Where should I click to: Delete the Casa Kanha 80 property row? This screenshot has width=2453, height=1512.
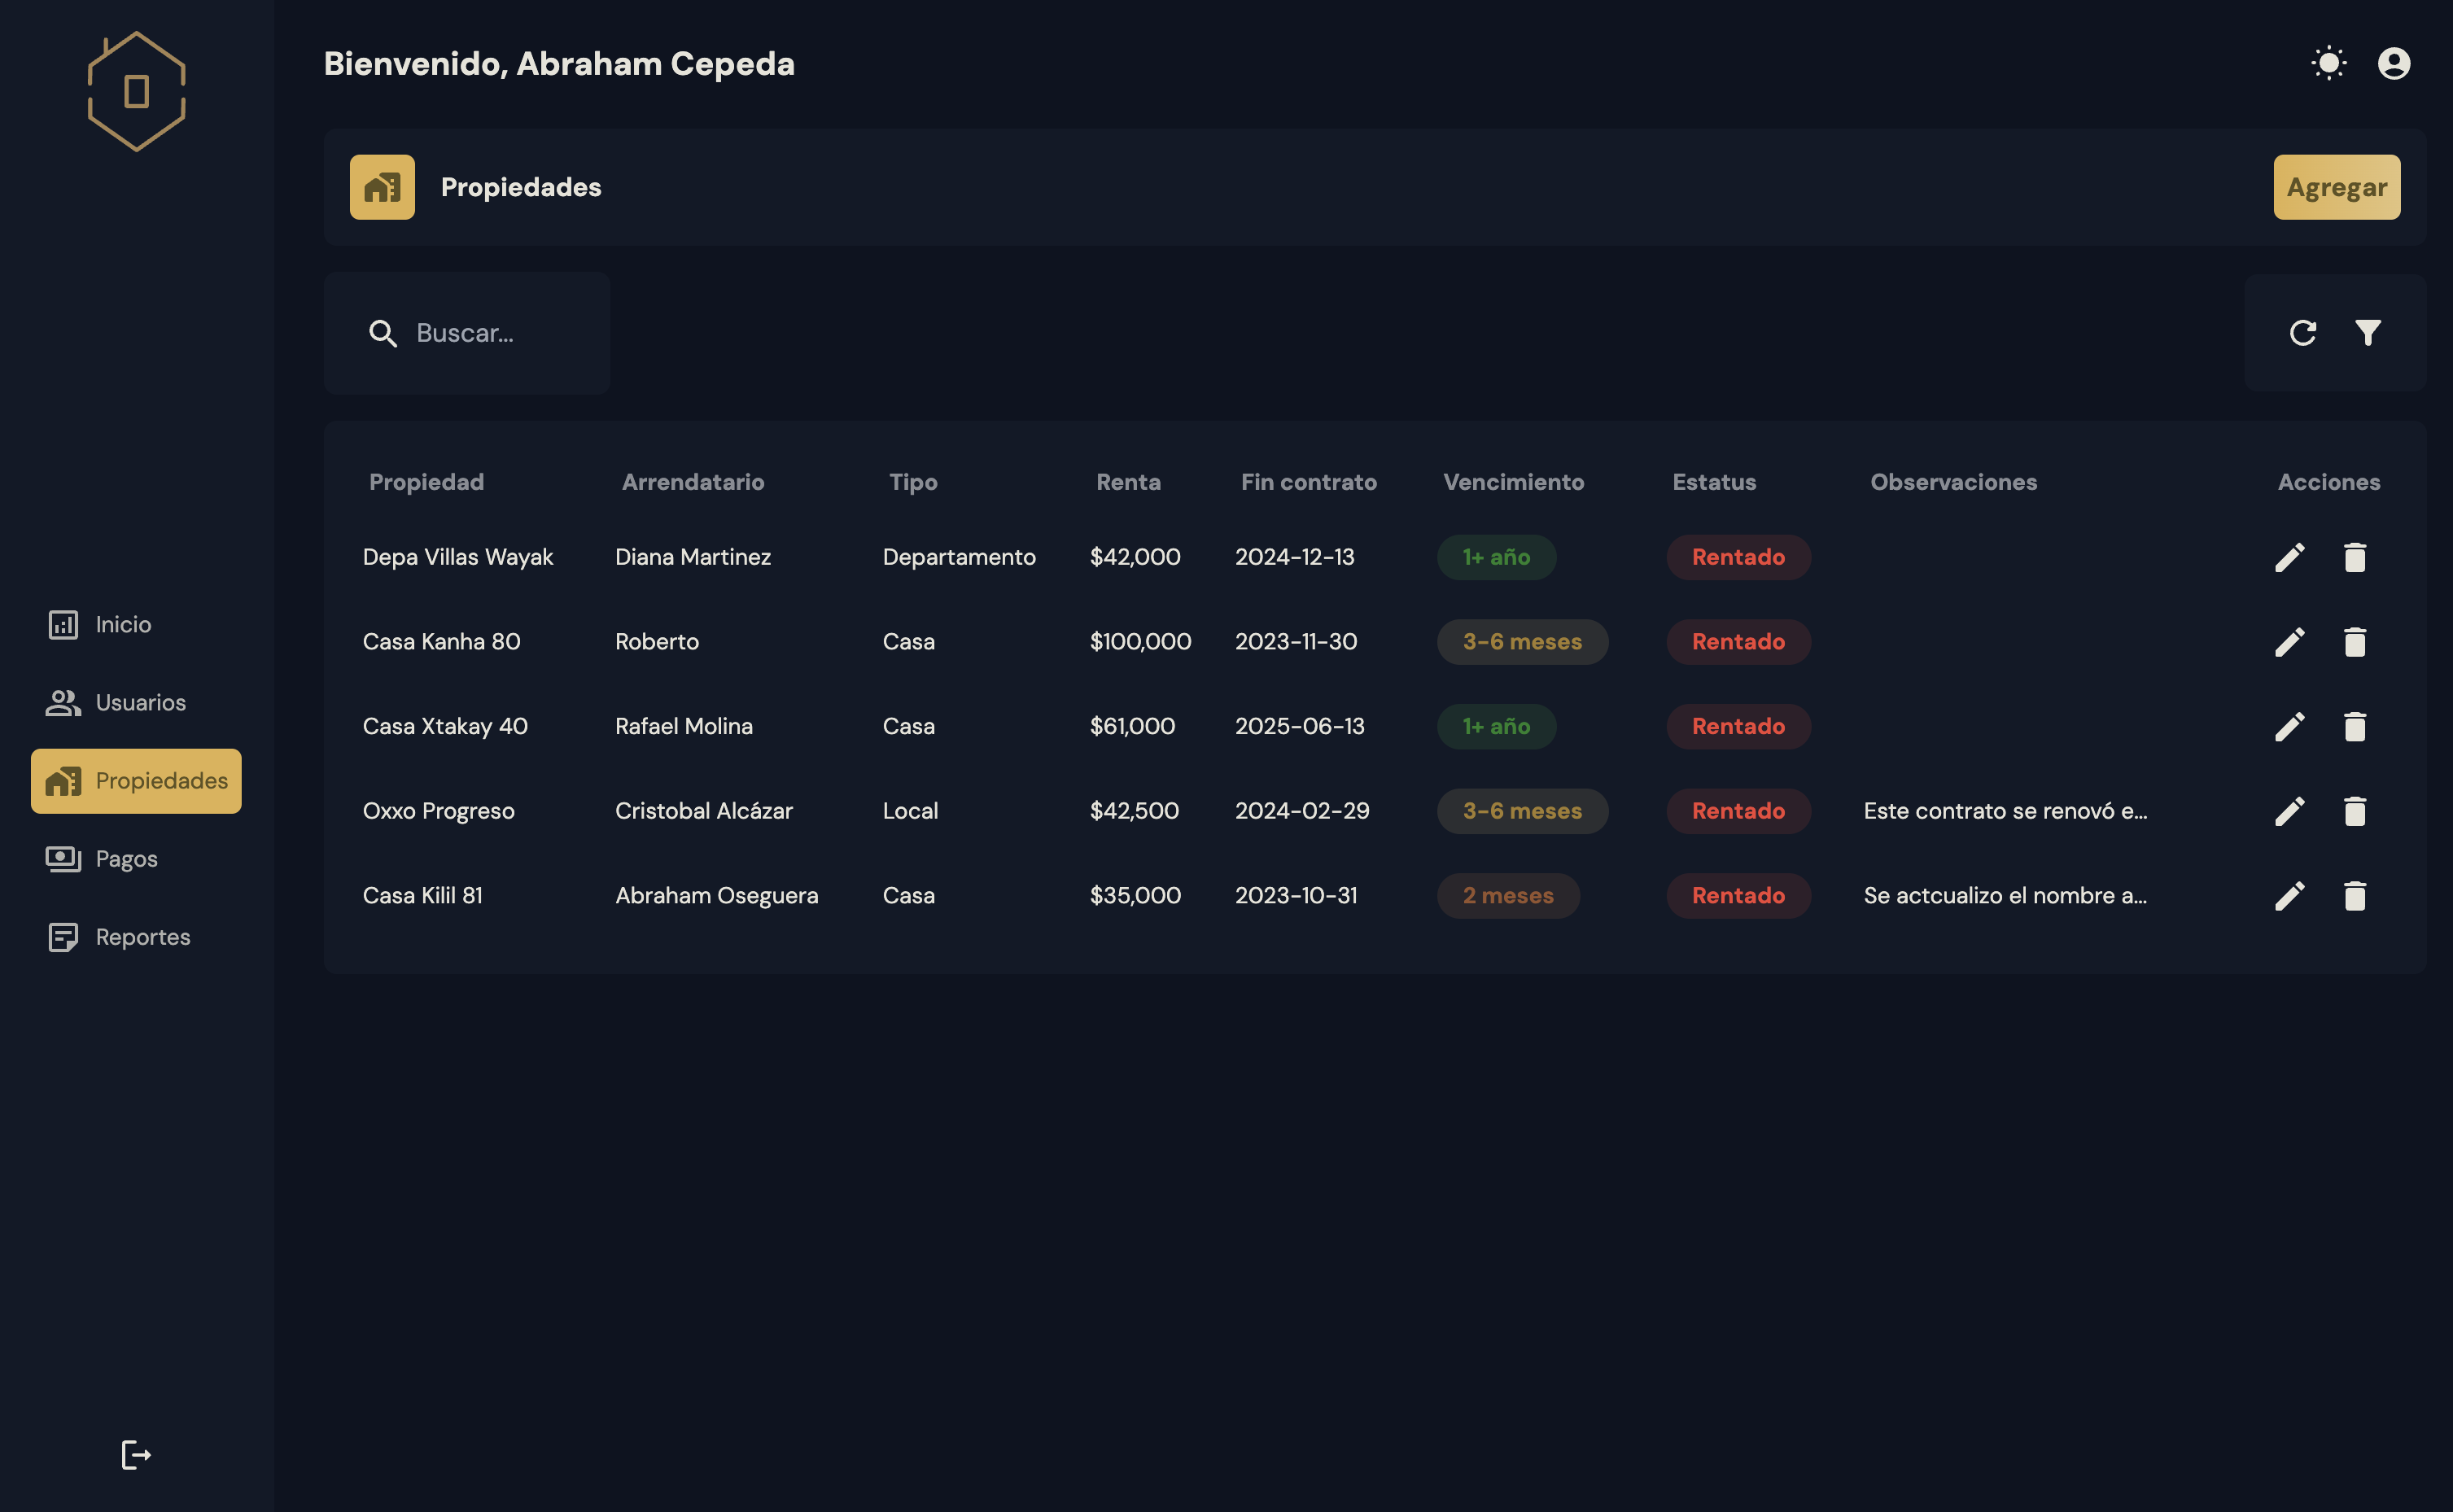coord(2354,642)
